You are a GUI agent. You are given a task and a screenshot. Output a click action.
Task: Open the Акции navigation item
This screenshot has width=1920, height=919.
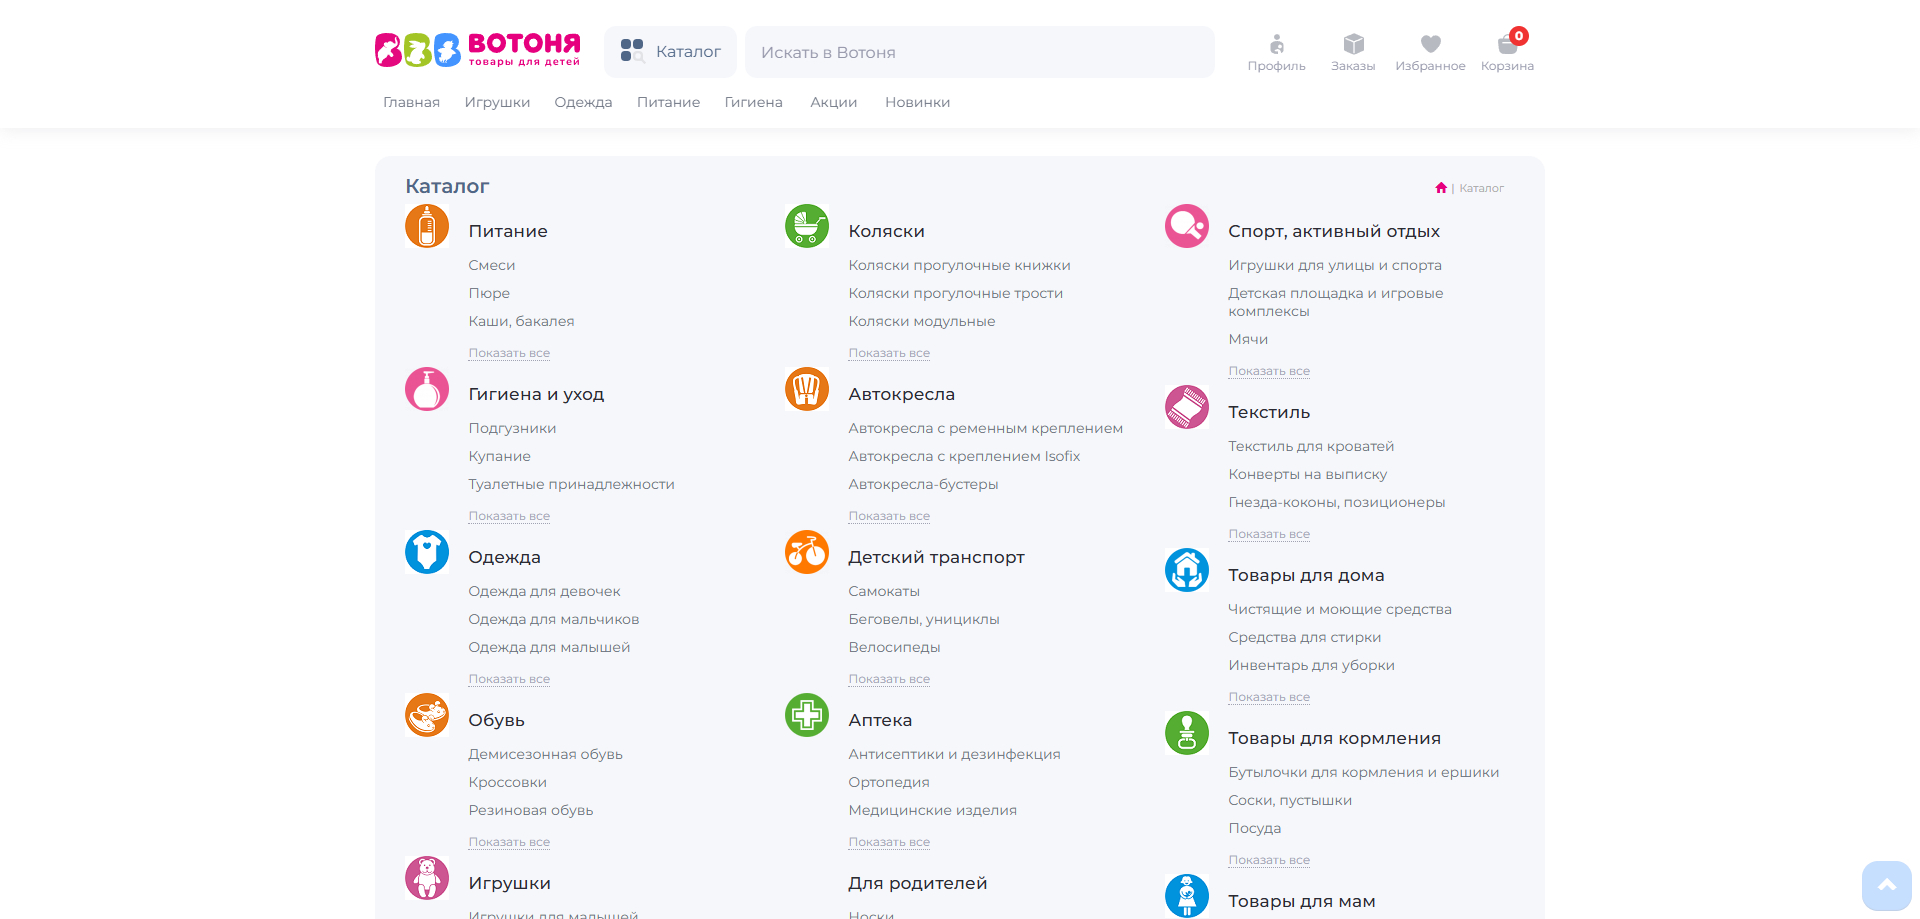[x=833, y=102]
